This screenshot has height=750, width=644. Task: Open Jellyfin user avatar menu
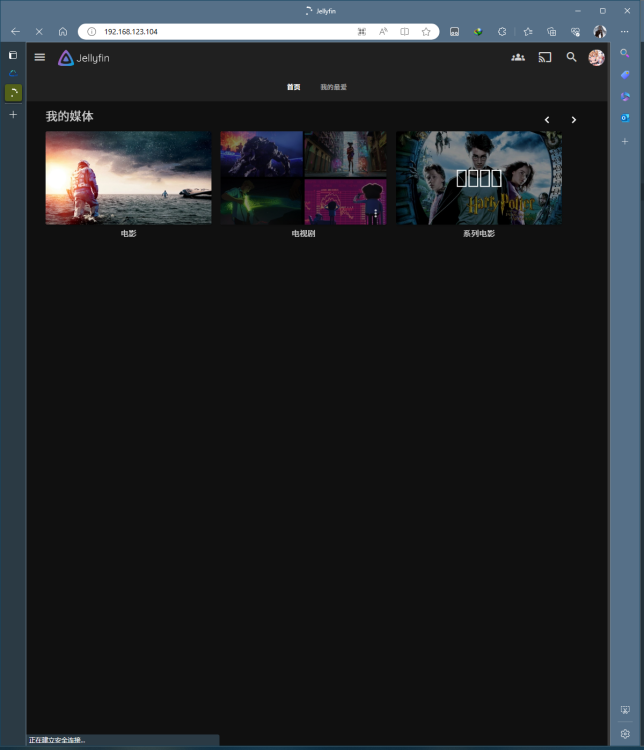click(596, 57)
